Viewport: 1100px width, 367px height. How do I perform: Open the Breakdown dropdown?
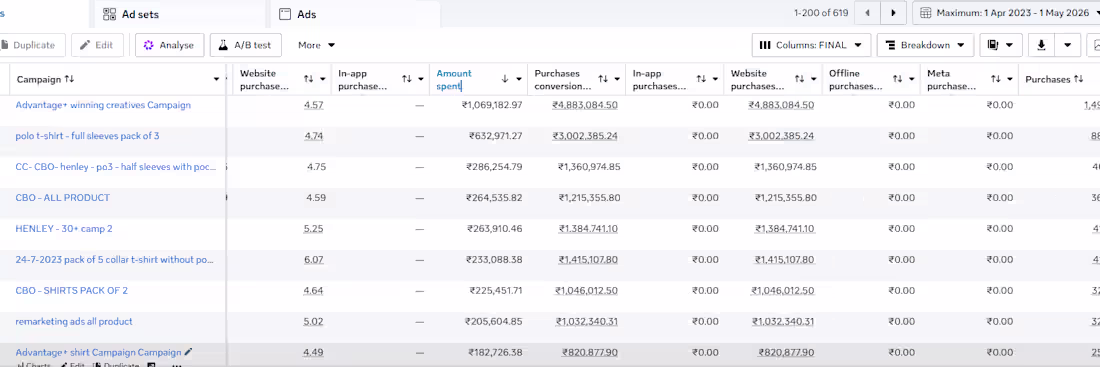(925, 45)
